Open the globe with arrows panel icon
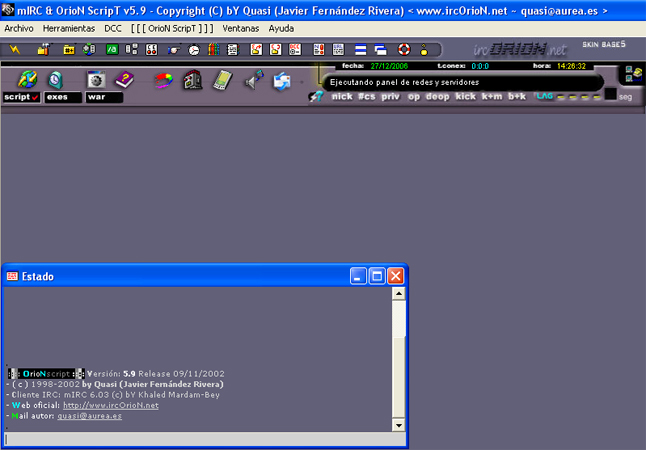Image resolution: width=646 pixels, height=450 pixels. 28,79
